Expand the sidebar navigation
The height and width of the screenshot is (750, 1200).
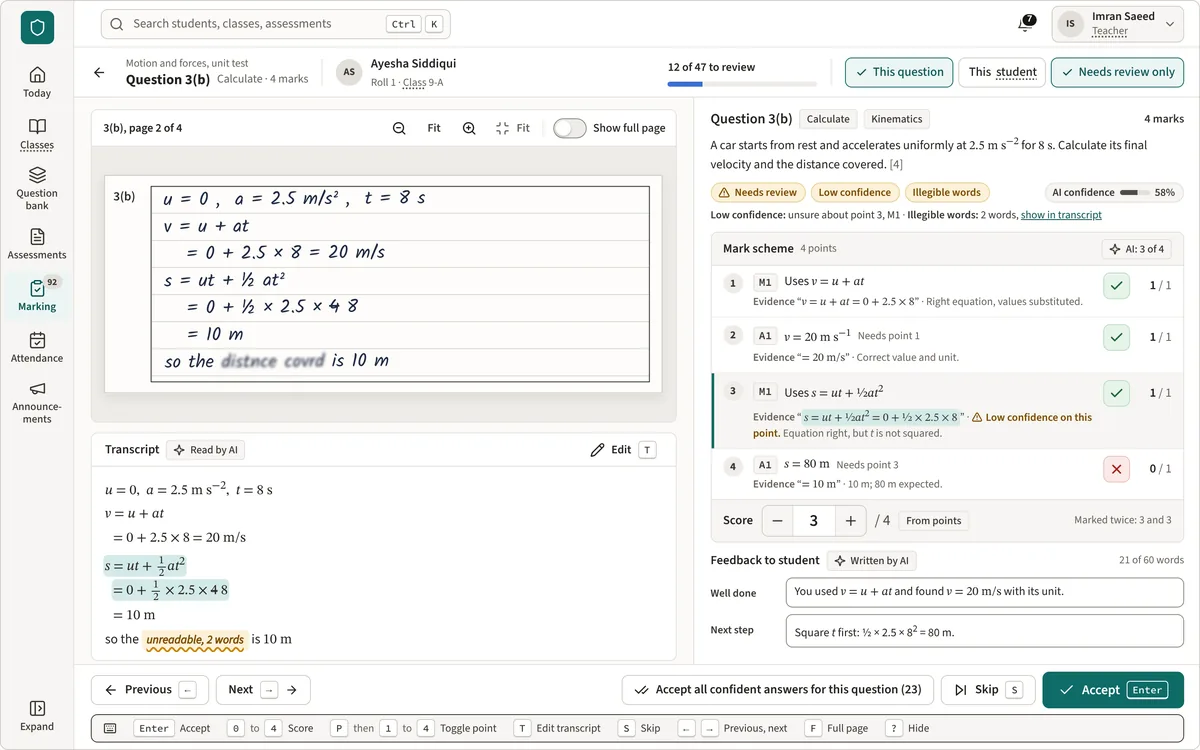(x=37, y=716)
